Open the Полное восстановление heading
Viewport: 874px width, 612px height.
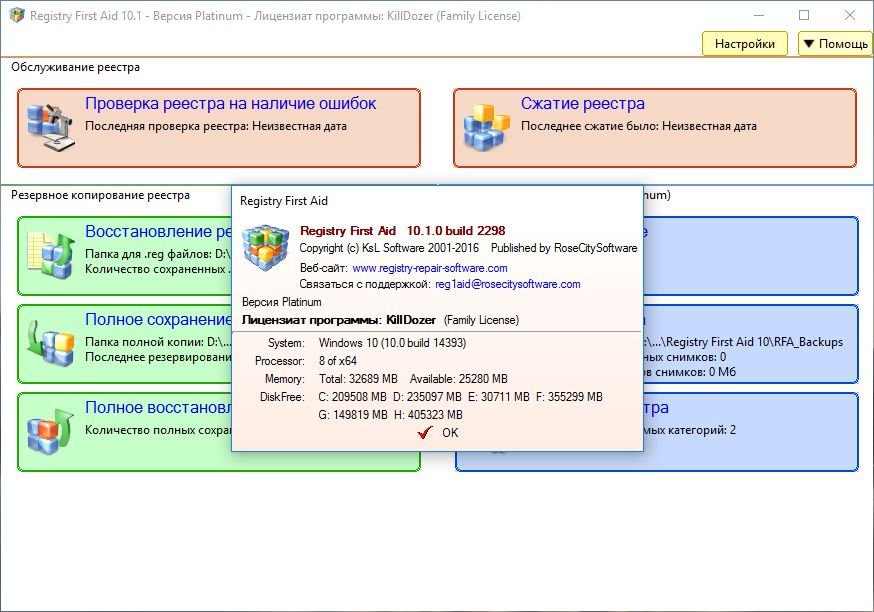pos(158,407)
